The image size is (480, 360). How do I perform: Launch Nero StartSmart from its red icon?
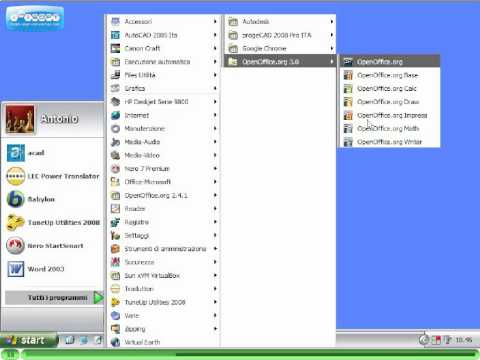pyautogui.click(x=16, y=246)
